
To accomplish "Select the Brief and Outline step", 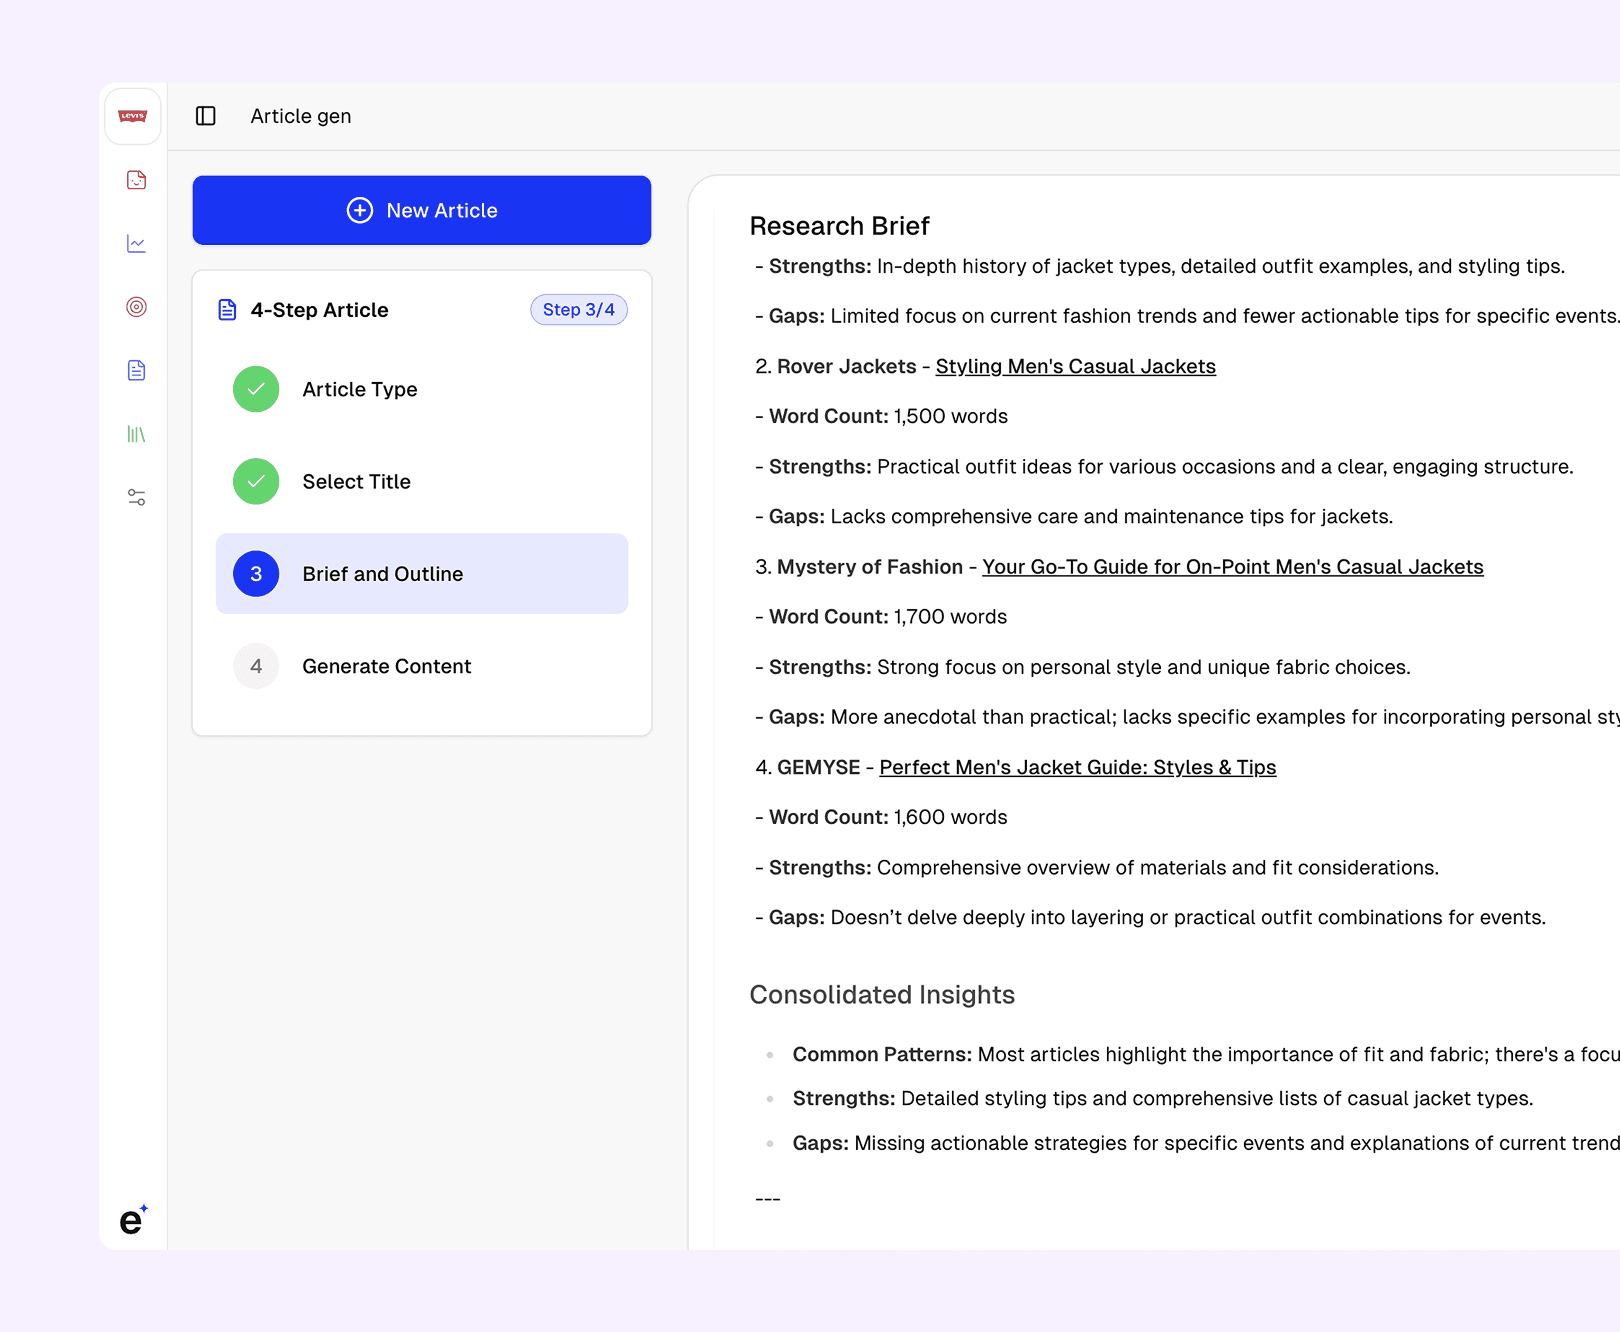I will pyautogui.click(x=422, y=574).
